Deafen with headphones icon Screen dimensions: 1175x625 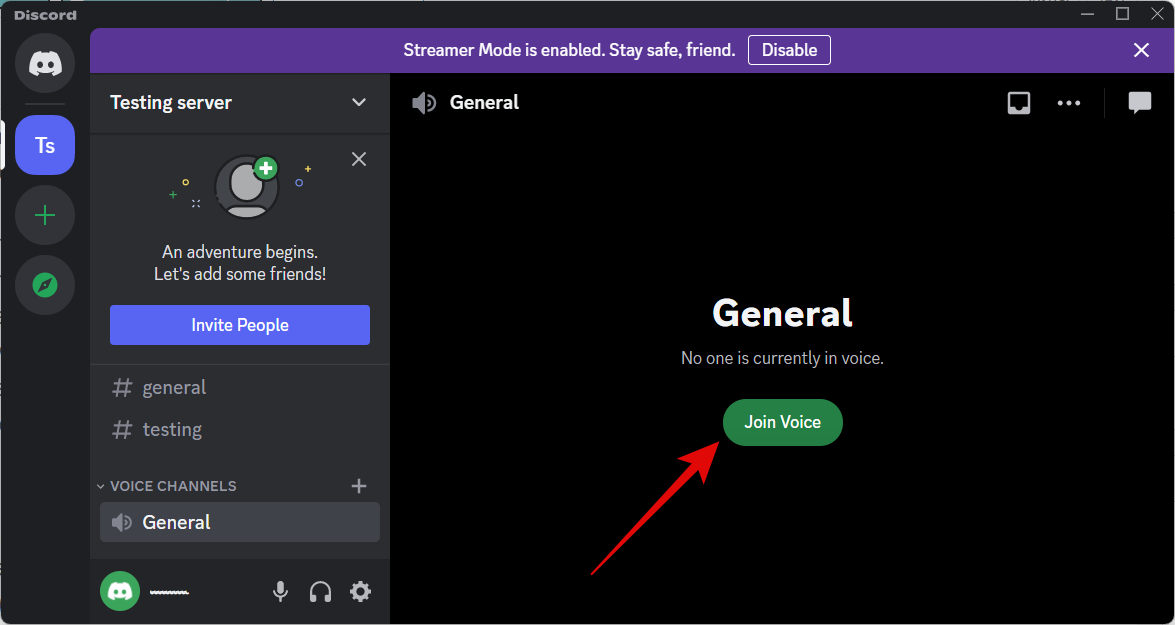[x=320, y=592]
